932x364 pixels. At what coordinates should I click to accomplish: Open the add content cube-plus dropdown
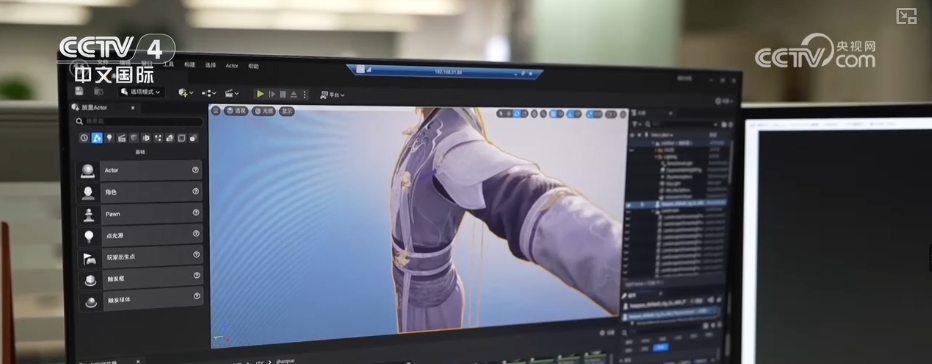pos(185,93)
